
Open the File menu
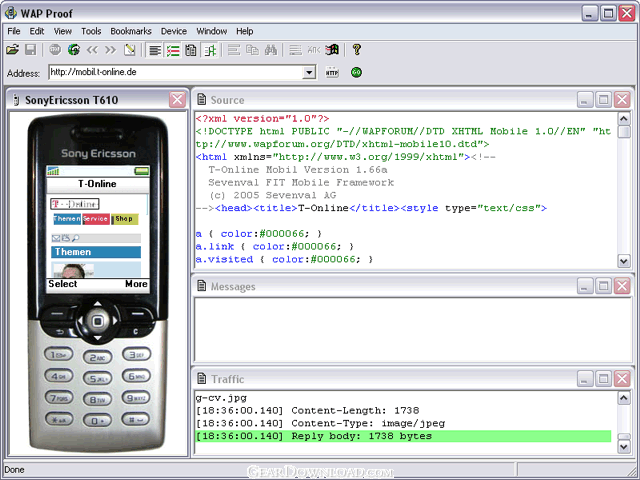pyautogui.click(x=13, y=31)
